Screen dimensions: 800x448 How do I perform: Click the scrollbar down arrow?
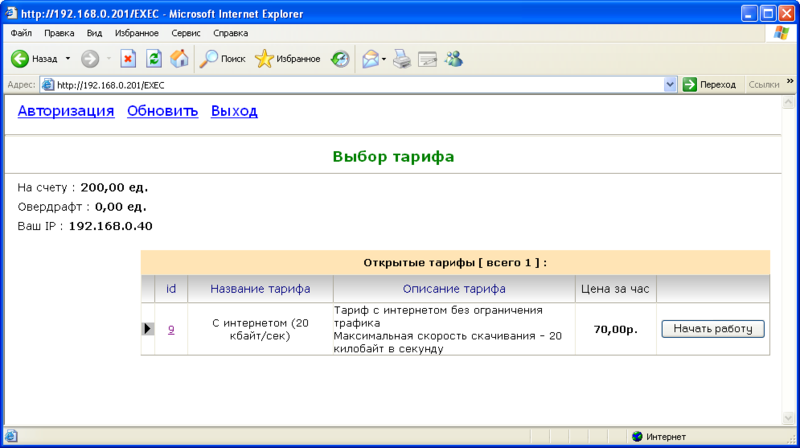click(x=788, y=418)
